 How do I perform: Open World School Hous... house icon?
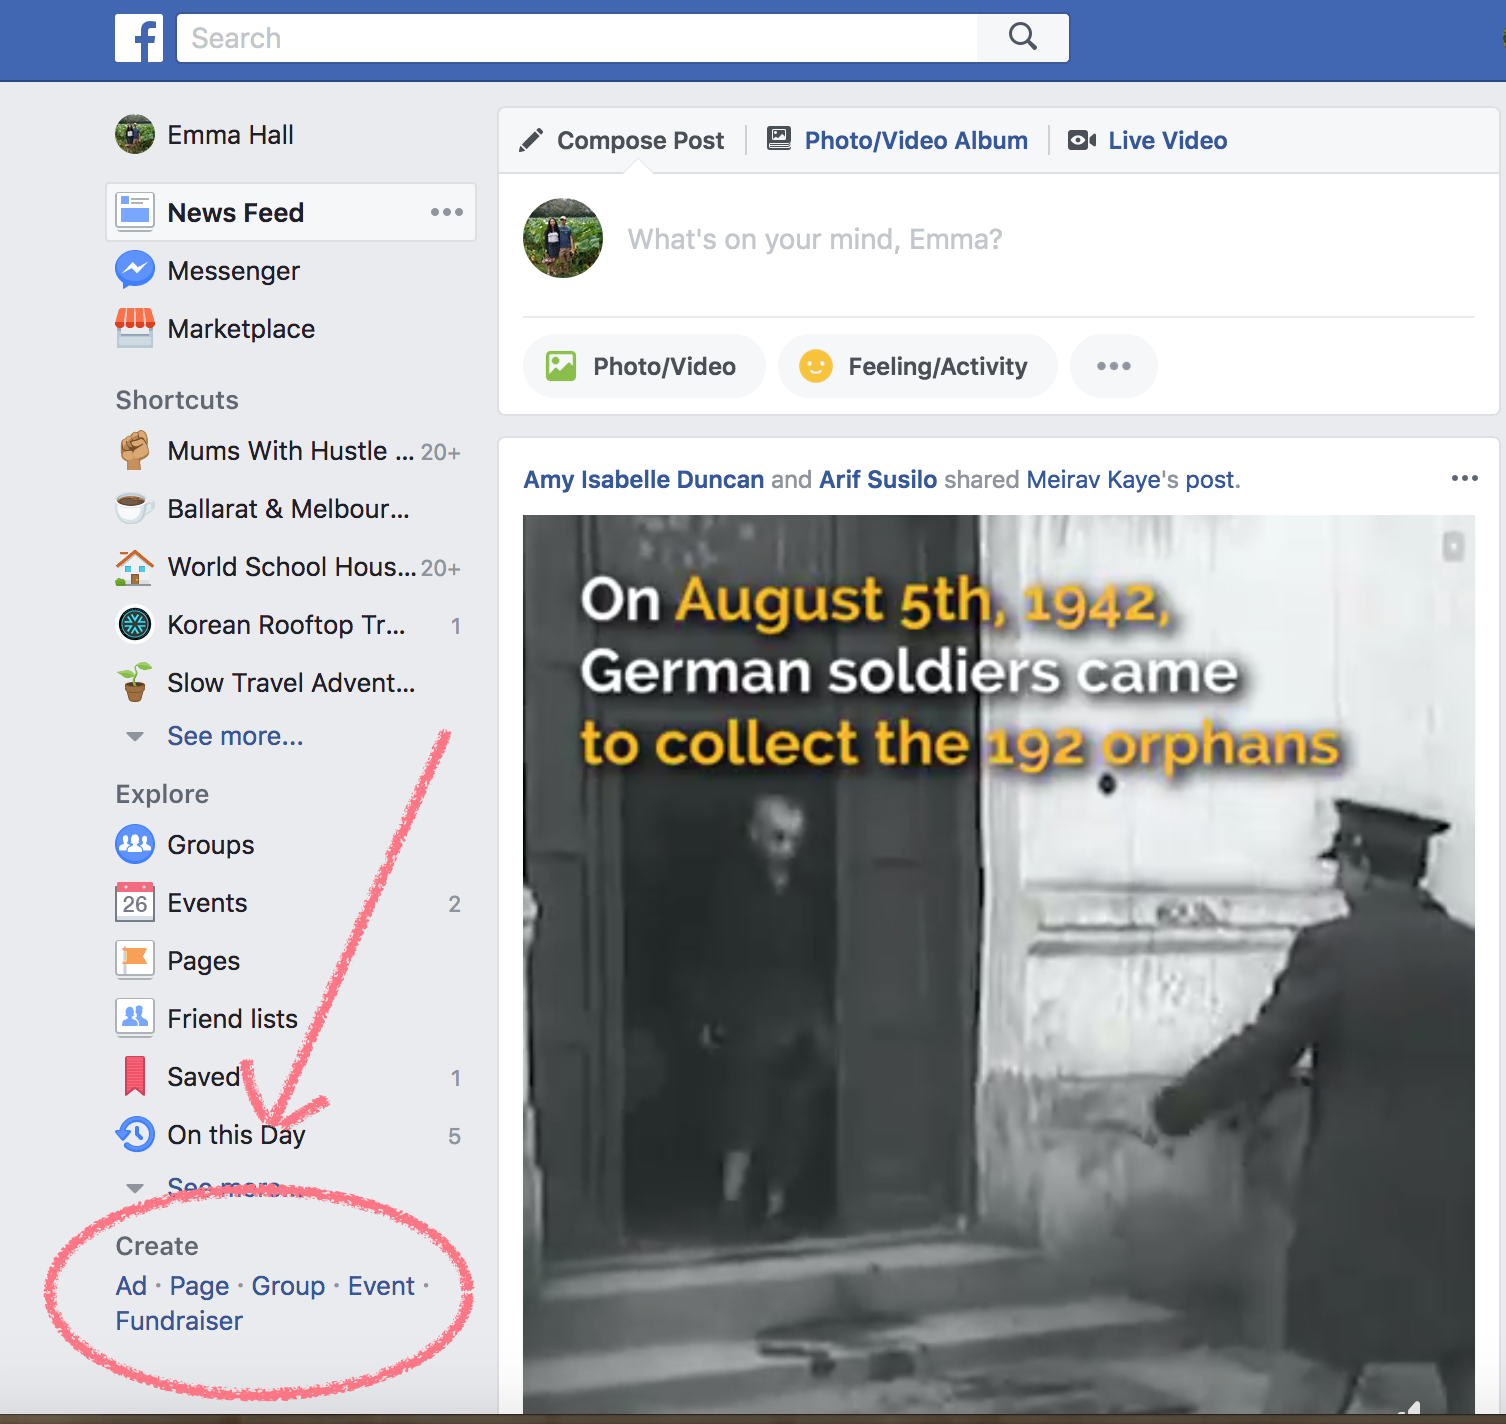coord(135,566)
